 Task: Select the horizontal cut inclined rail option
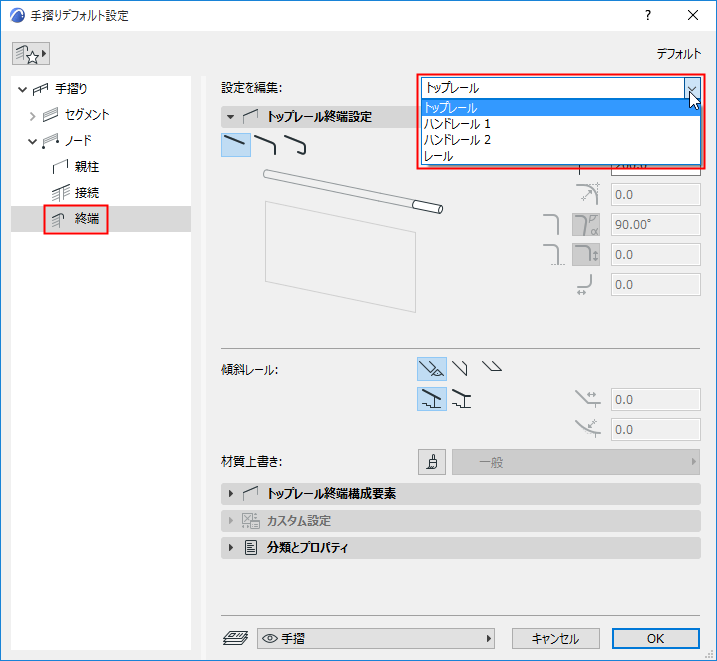click(492, 366)
